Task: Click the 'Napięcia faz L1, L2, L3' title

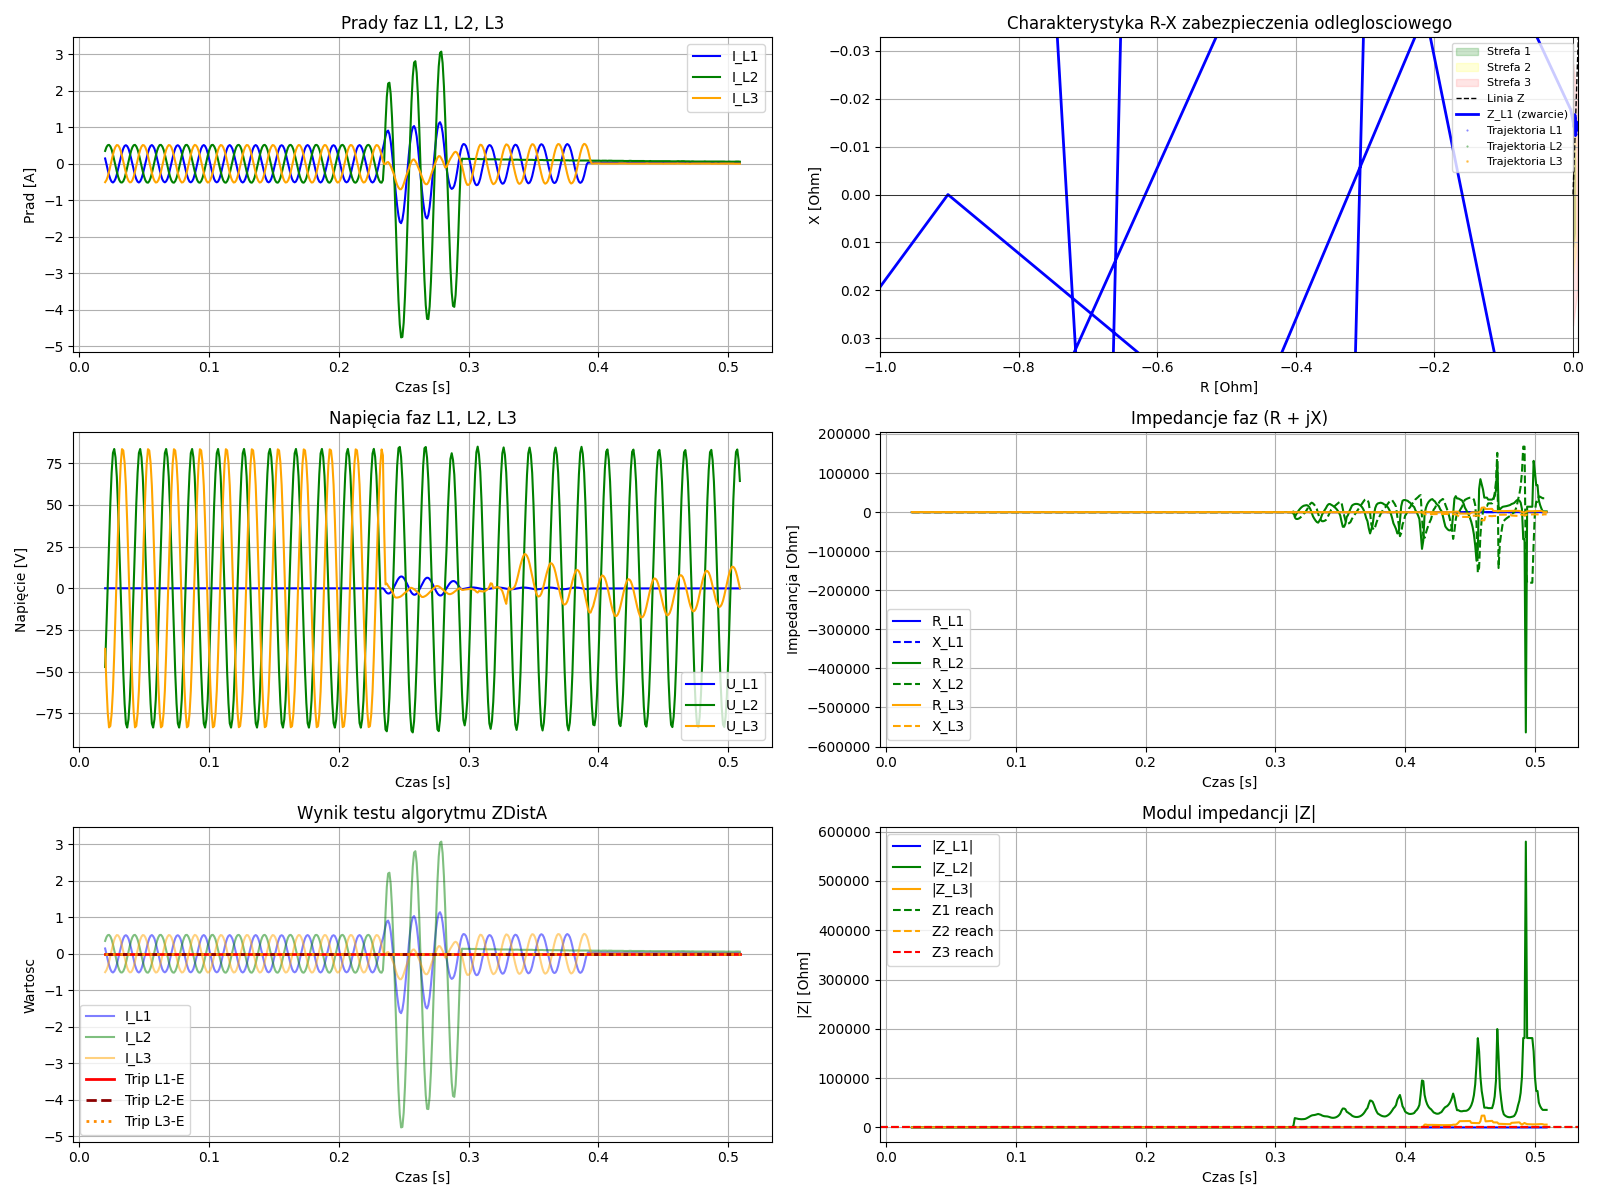Action: pyautogui.click(x=422, y=418)
